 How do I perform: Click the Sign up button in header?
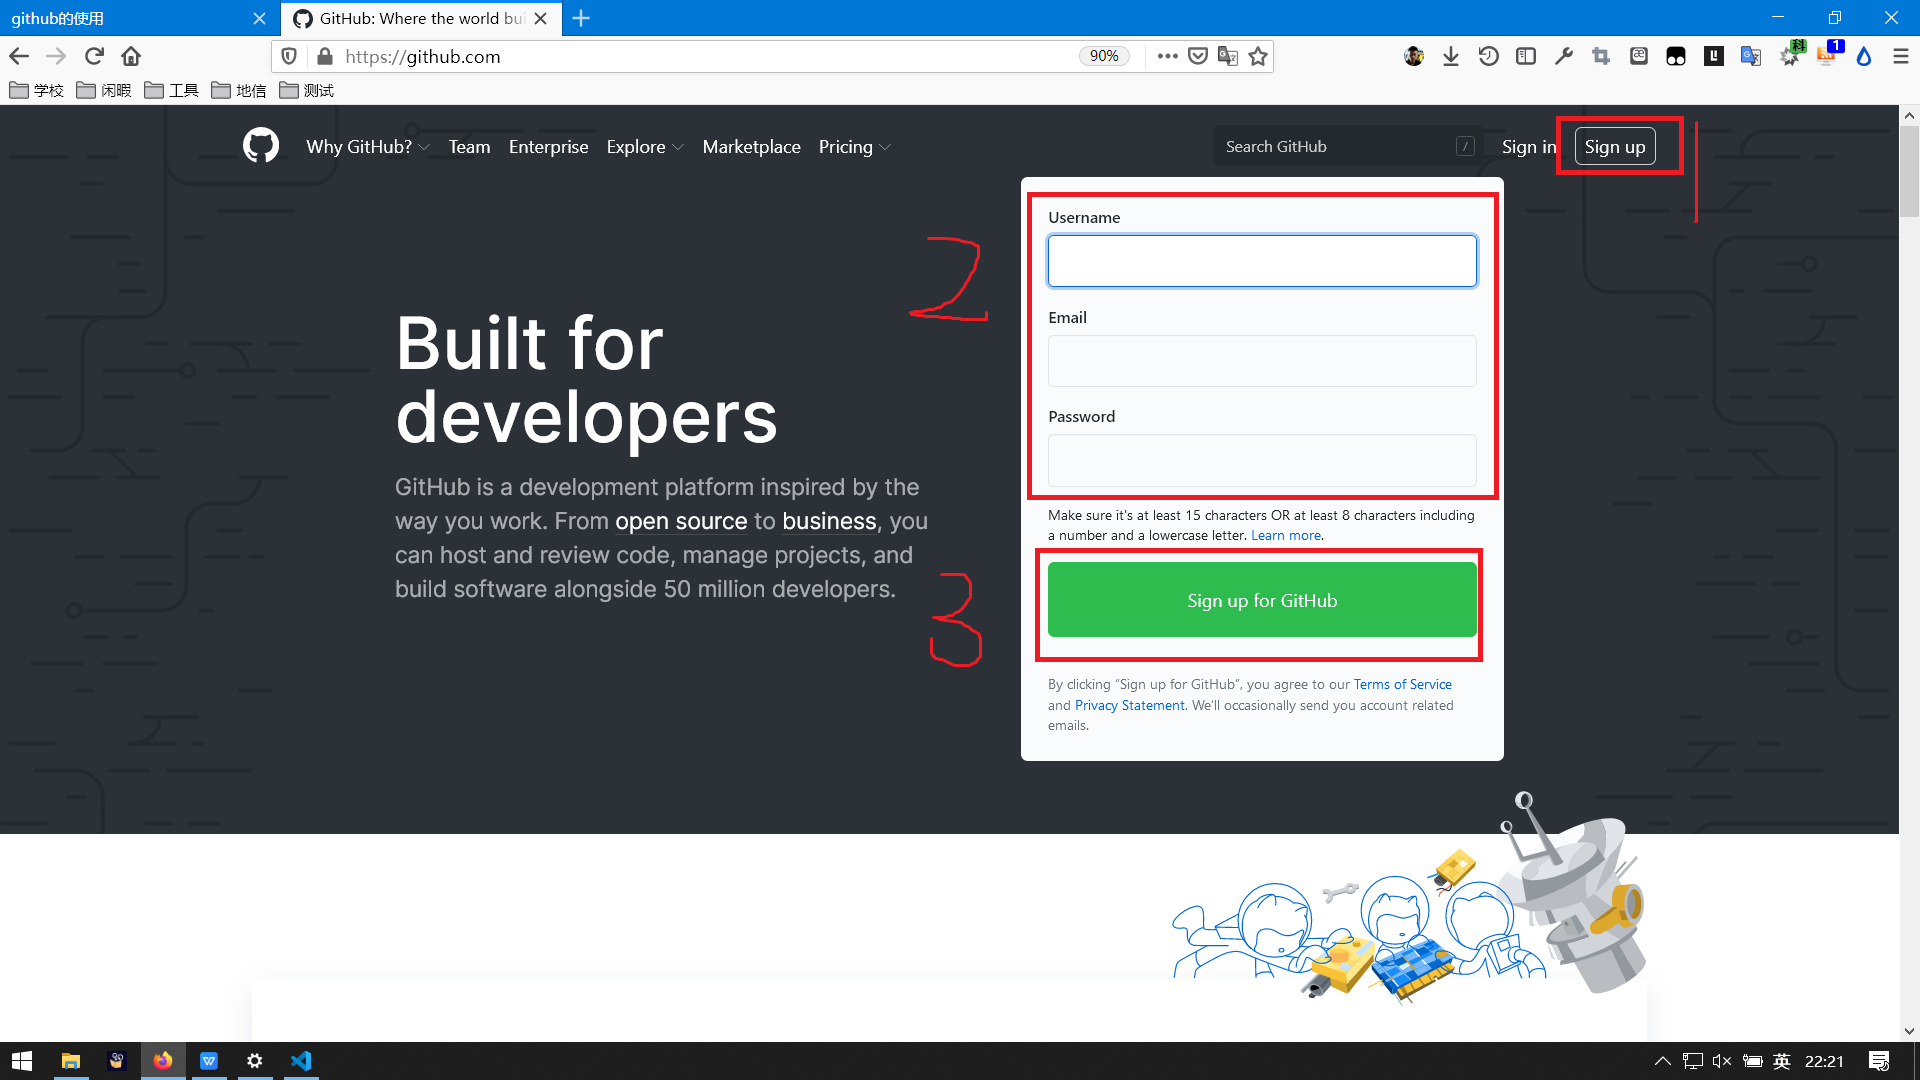click(1615, 147)
